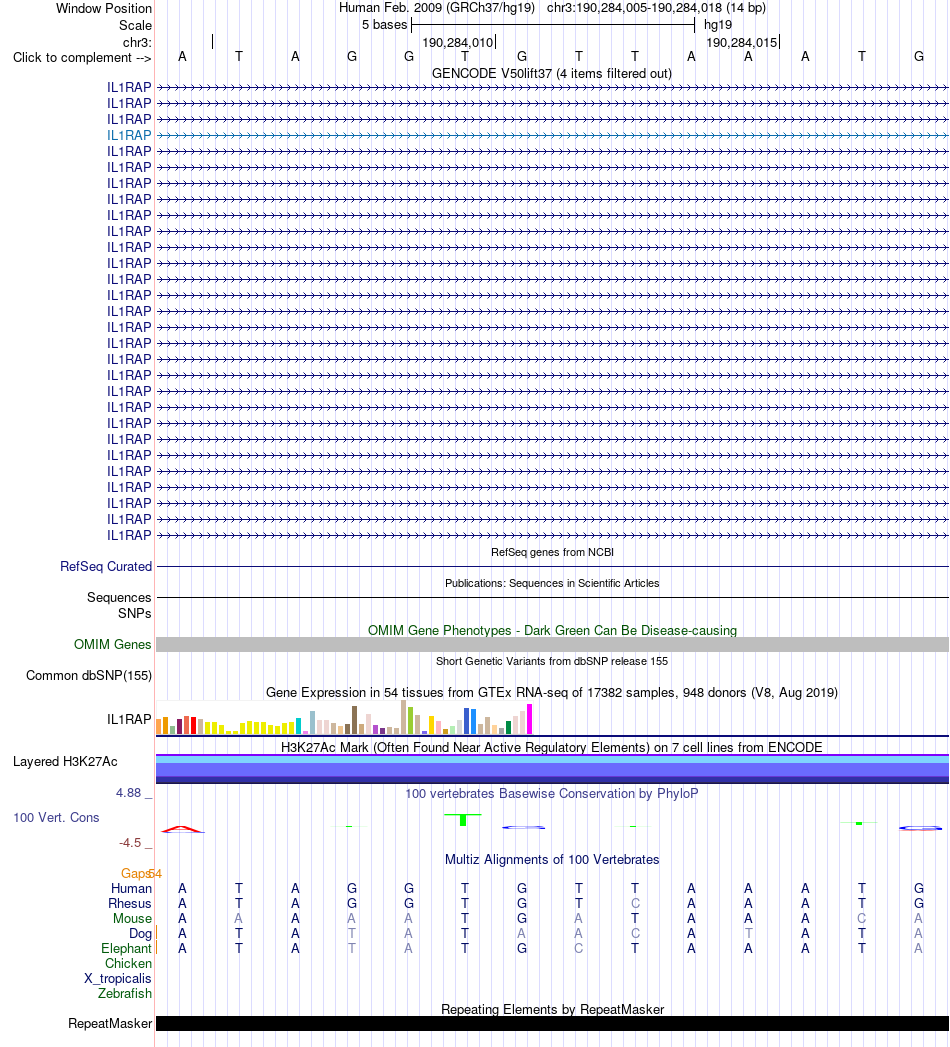
Task: Click the Human alignment row label
Action: coord(132,888)
